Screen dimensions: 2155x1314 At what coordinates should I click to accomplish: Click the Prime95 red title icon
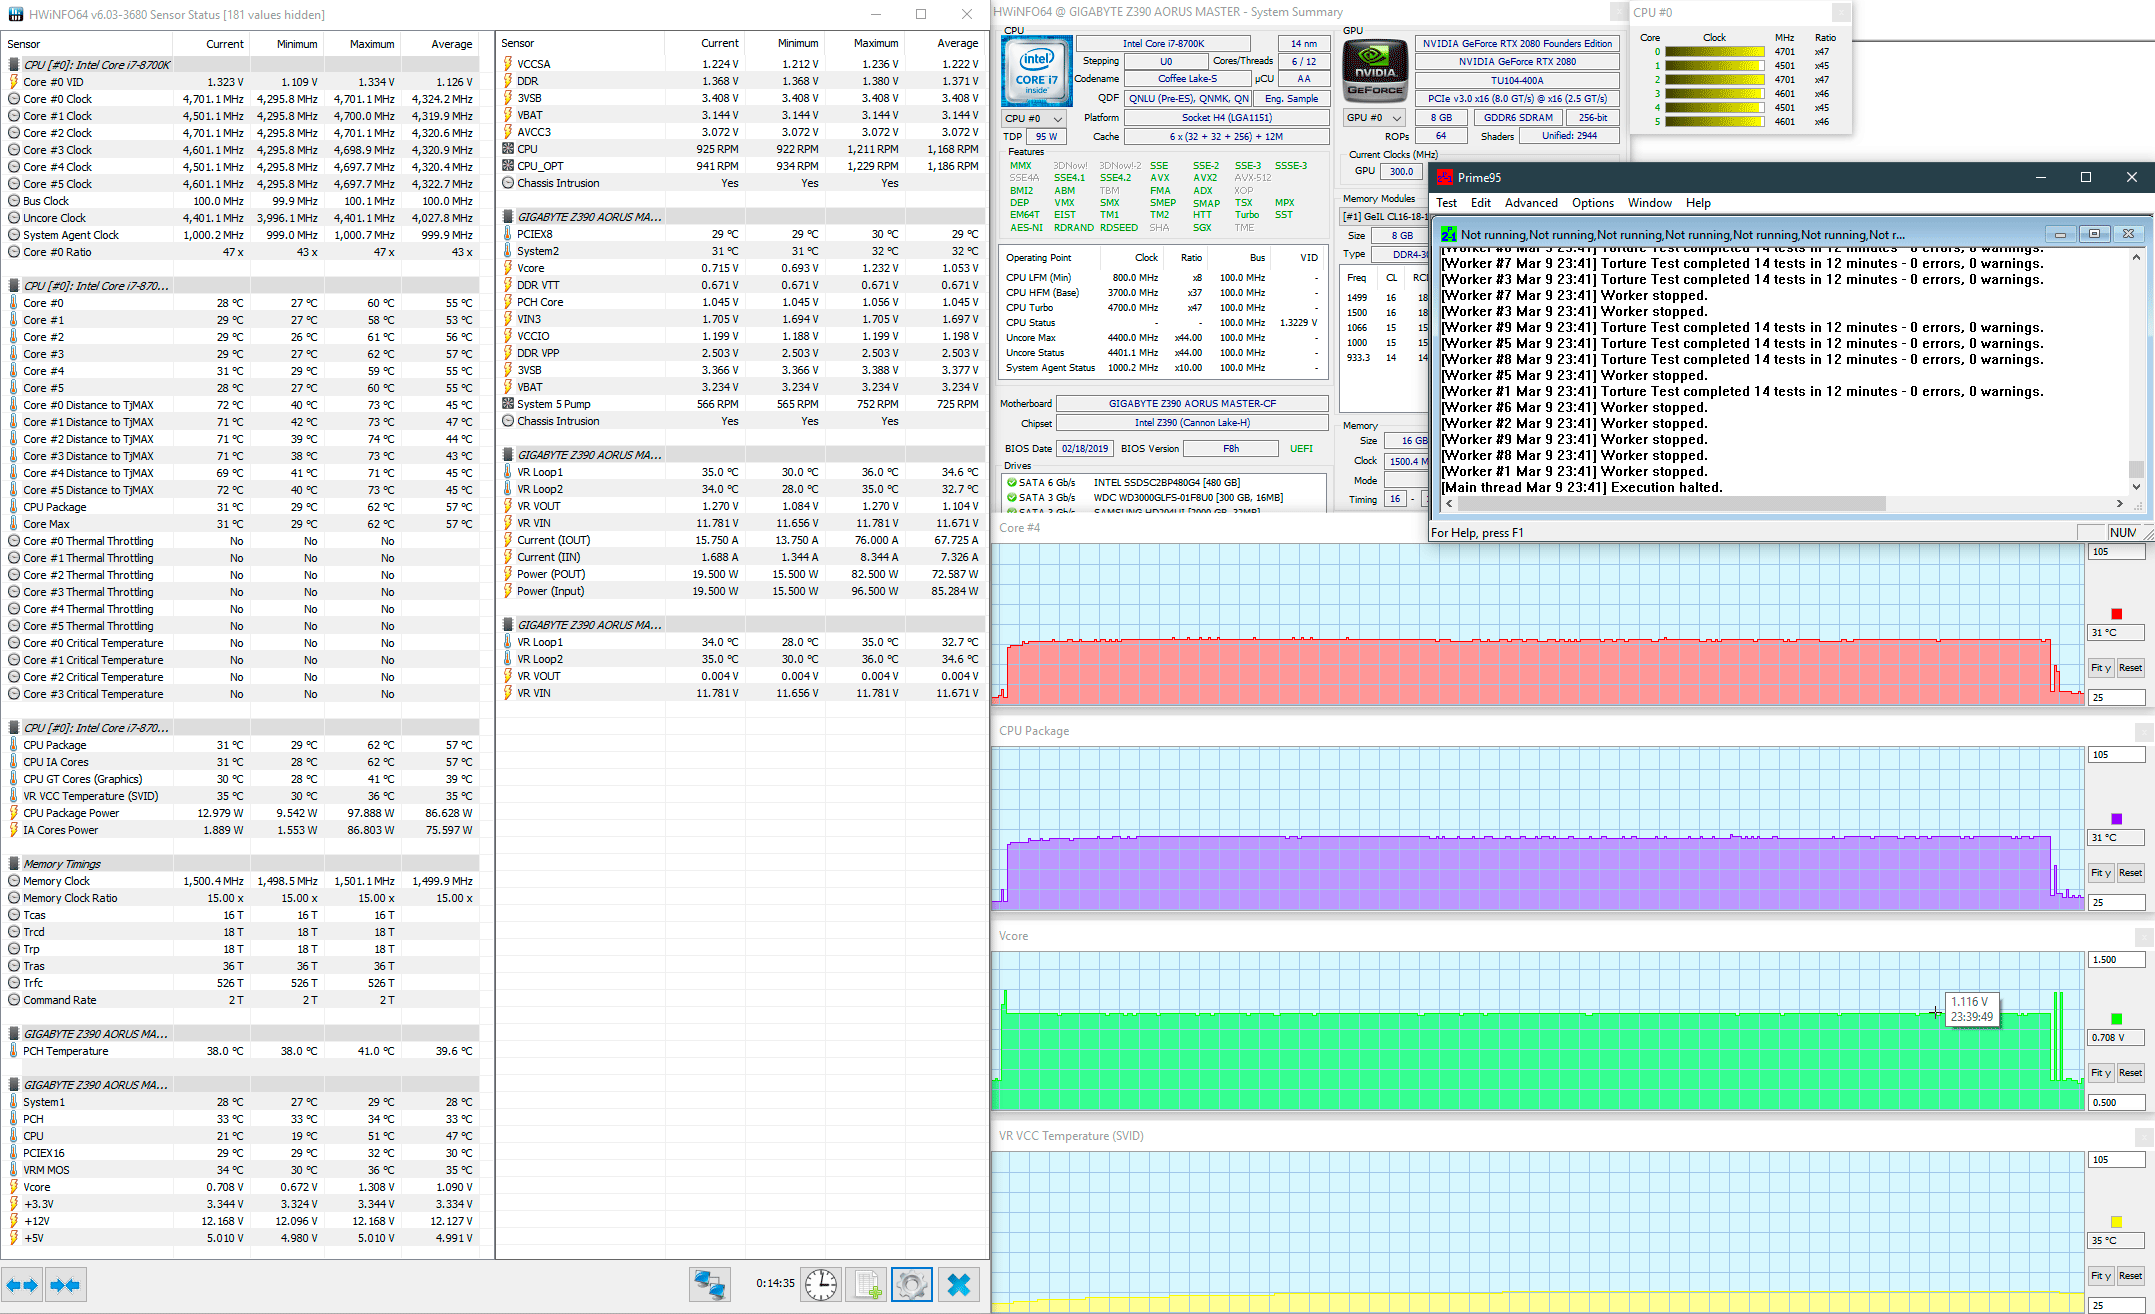click(x=1445, y=178)
